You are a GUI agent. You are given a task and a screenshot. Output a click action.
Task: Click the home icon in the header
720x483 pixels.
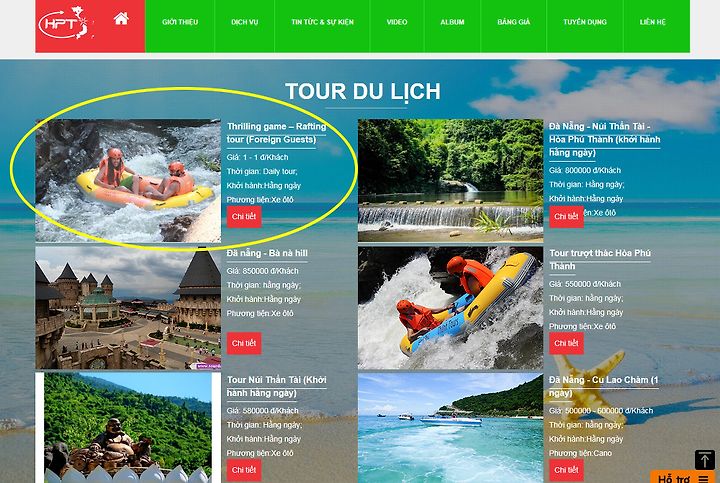pyautogui.click(x=121, y=19)
